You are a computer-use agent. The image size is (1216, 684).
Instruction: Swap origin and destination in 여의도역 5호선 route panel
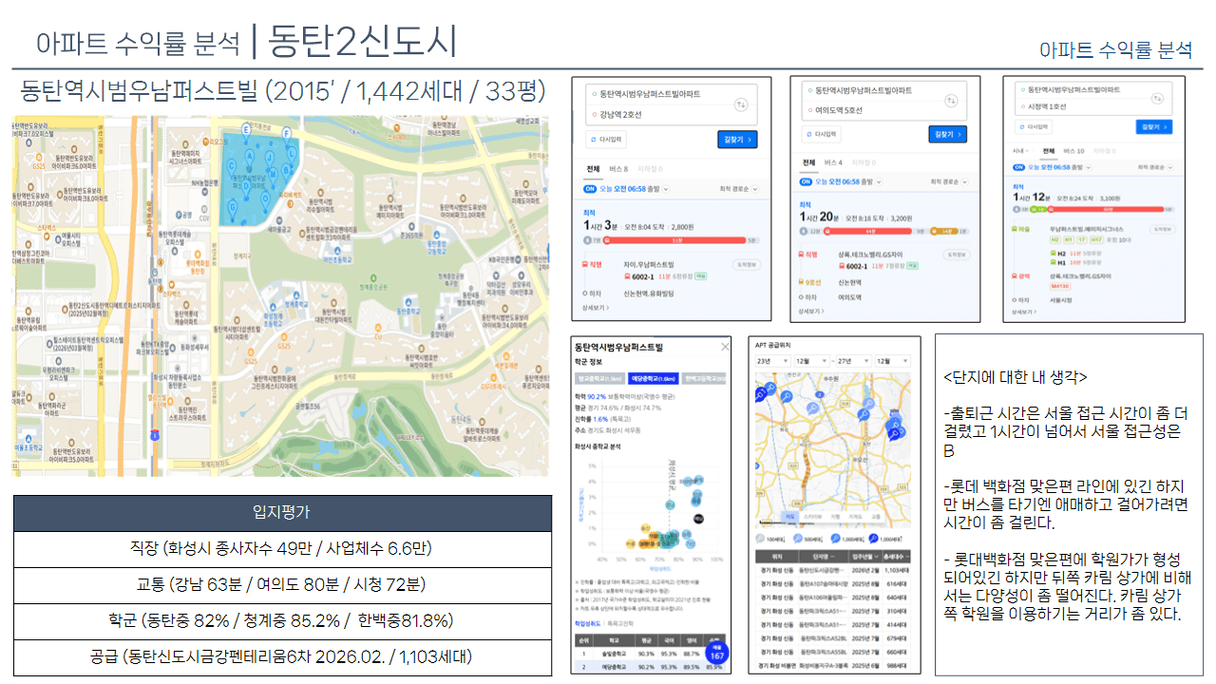point(951,101)
